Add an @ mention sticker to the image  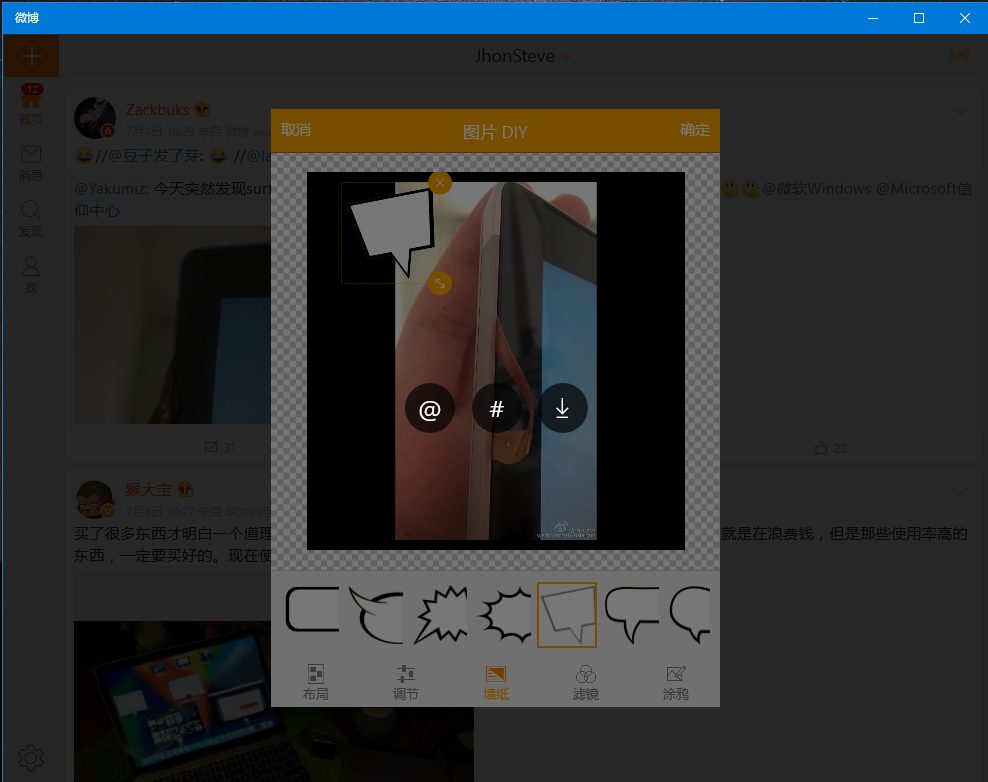pos(429,408)
